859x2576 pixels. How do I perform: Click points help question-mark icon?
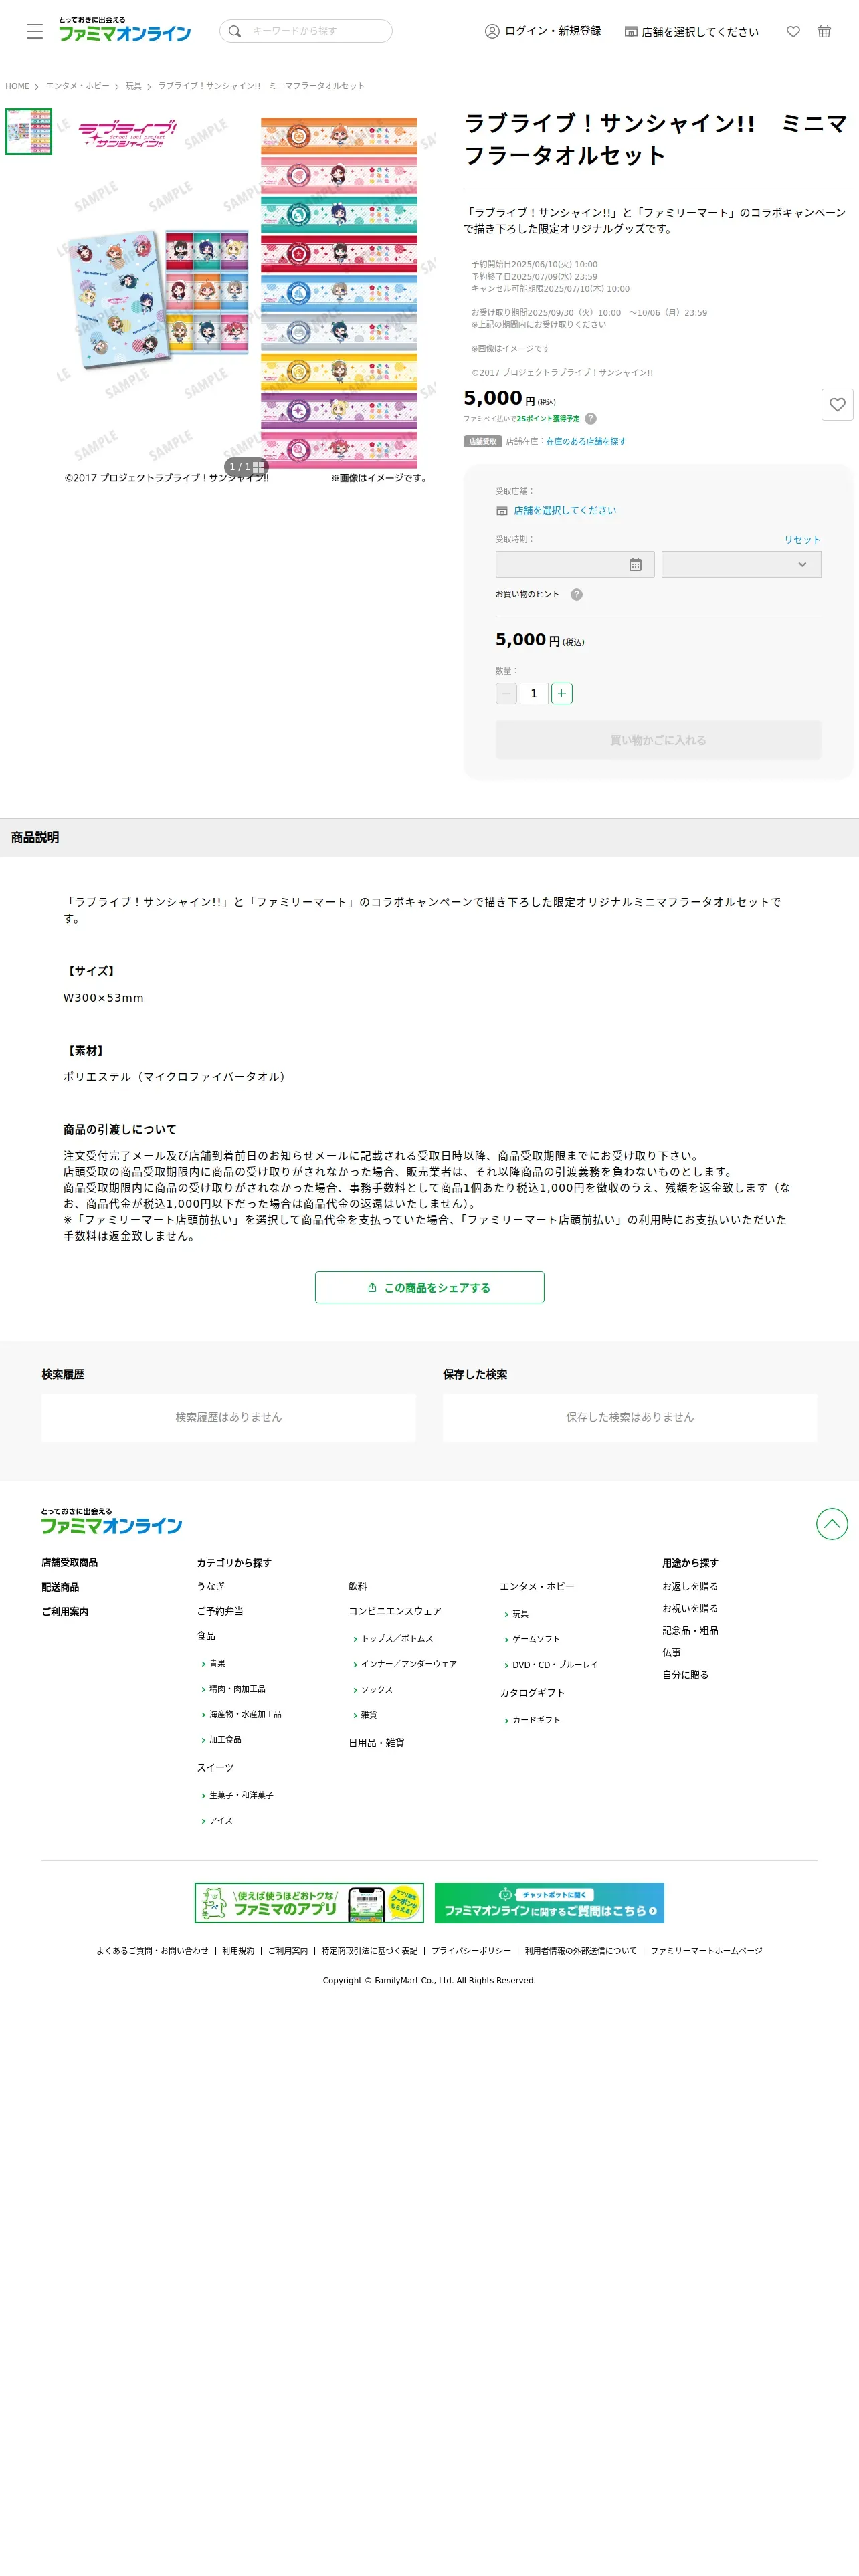coord(590,419)
